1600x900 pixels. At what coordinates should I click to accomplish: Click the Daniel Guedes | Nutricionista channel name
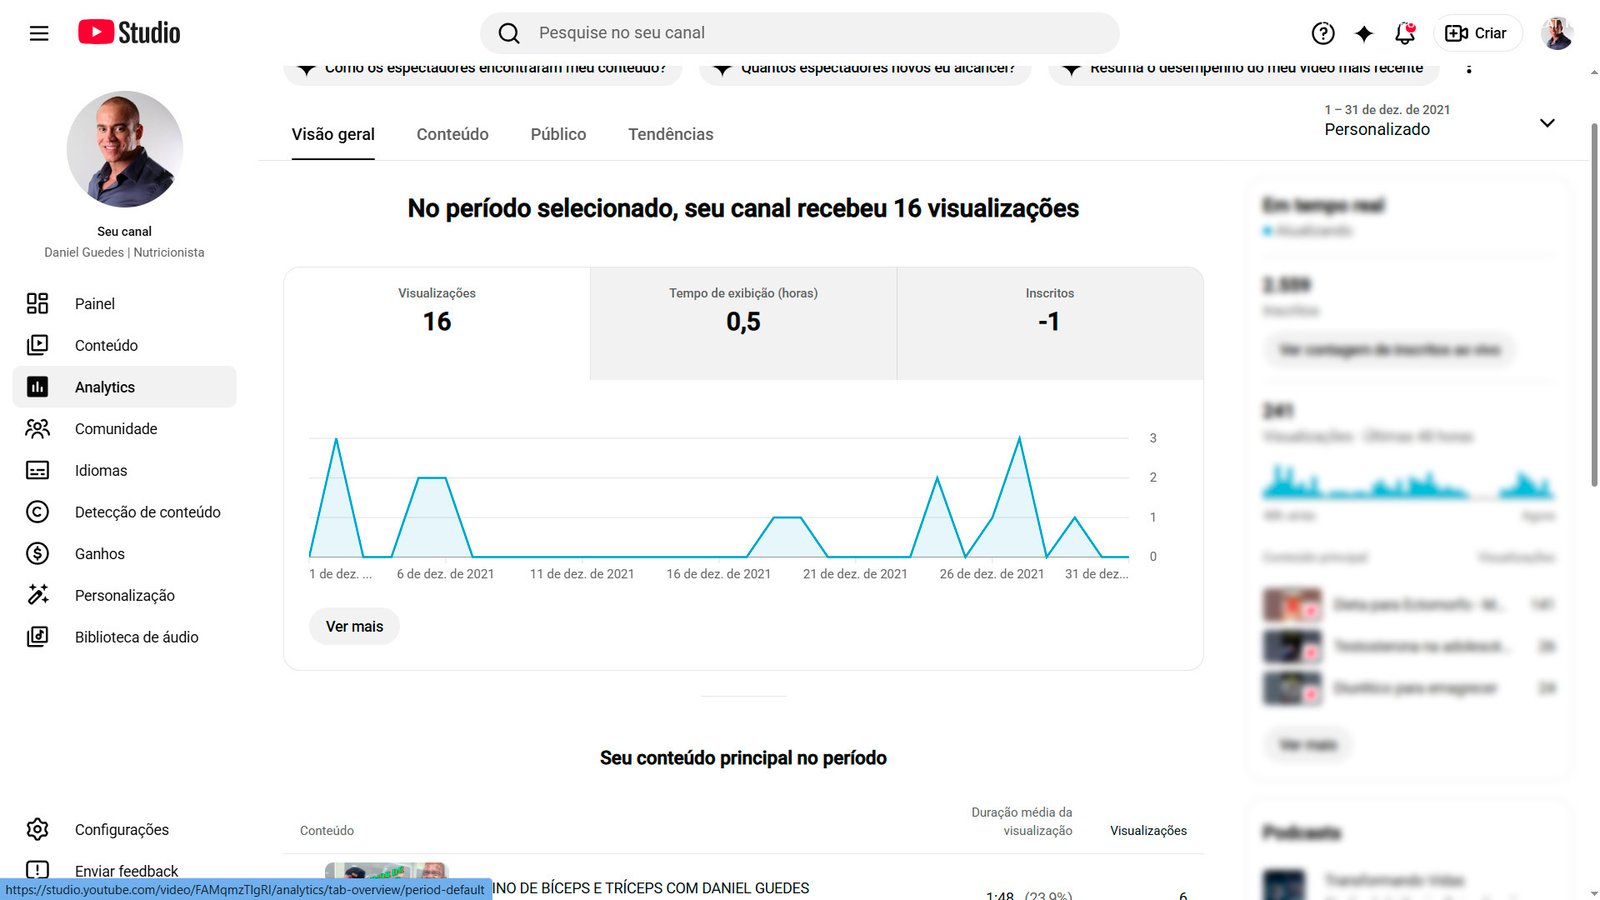point(124,253)
